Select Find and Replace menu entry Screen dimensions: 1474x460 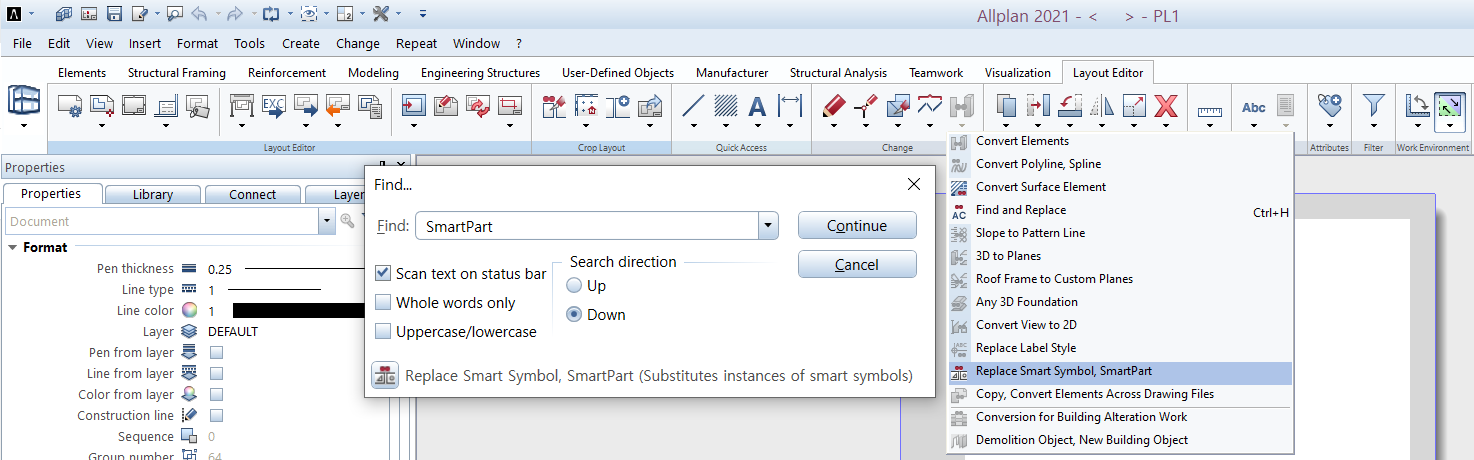(1120, 210)
